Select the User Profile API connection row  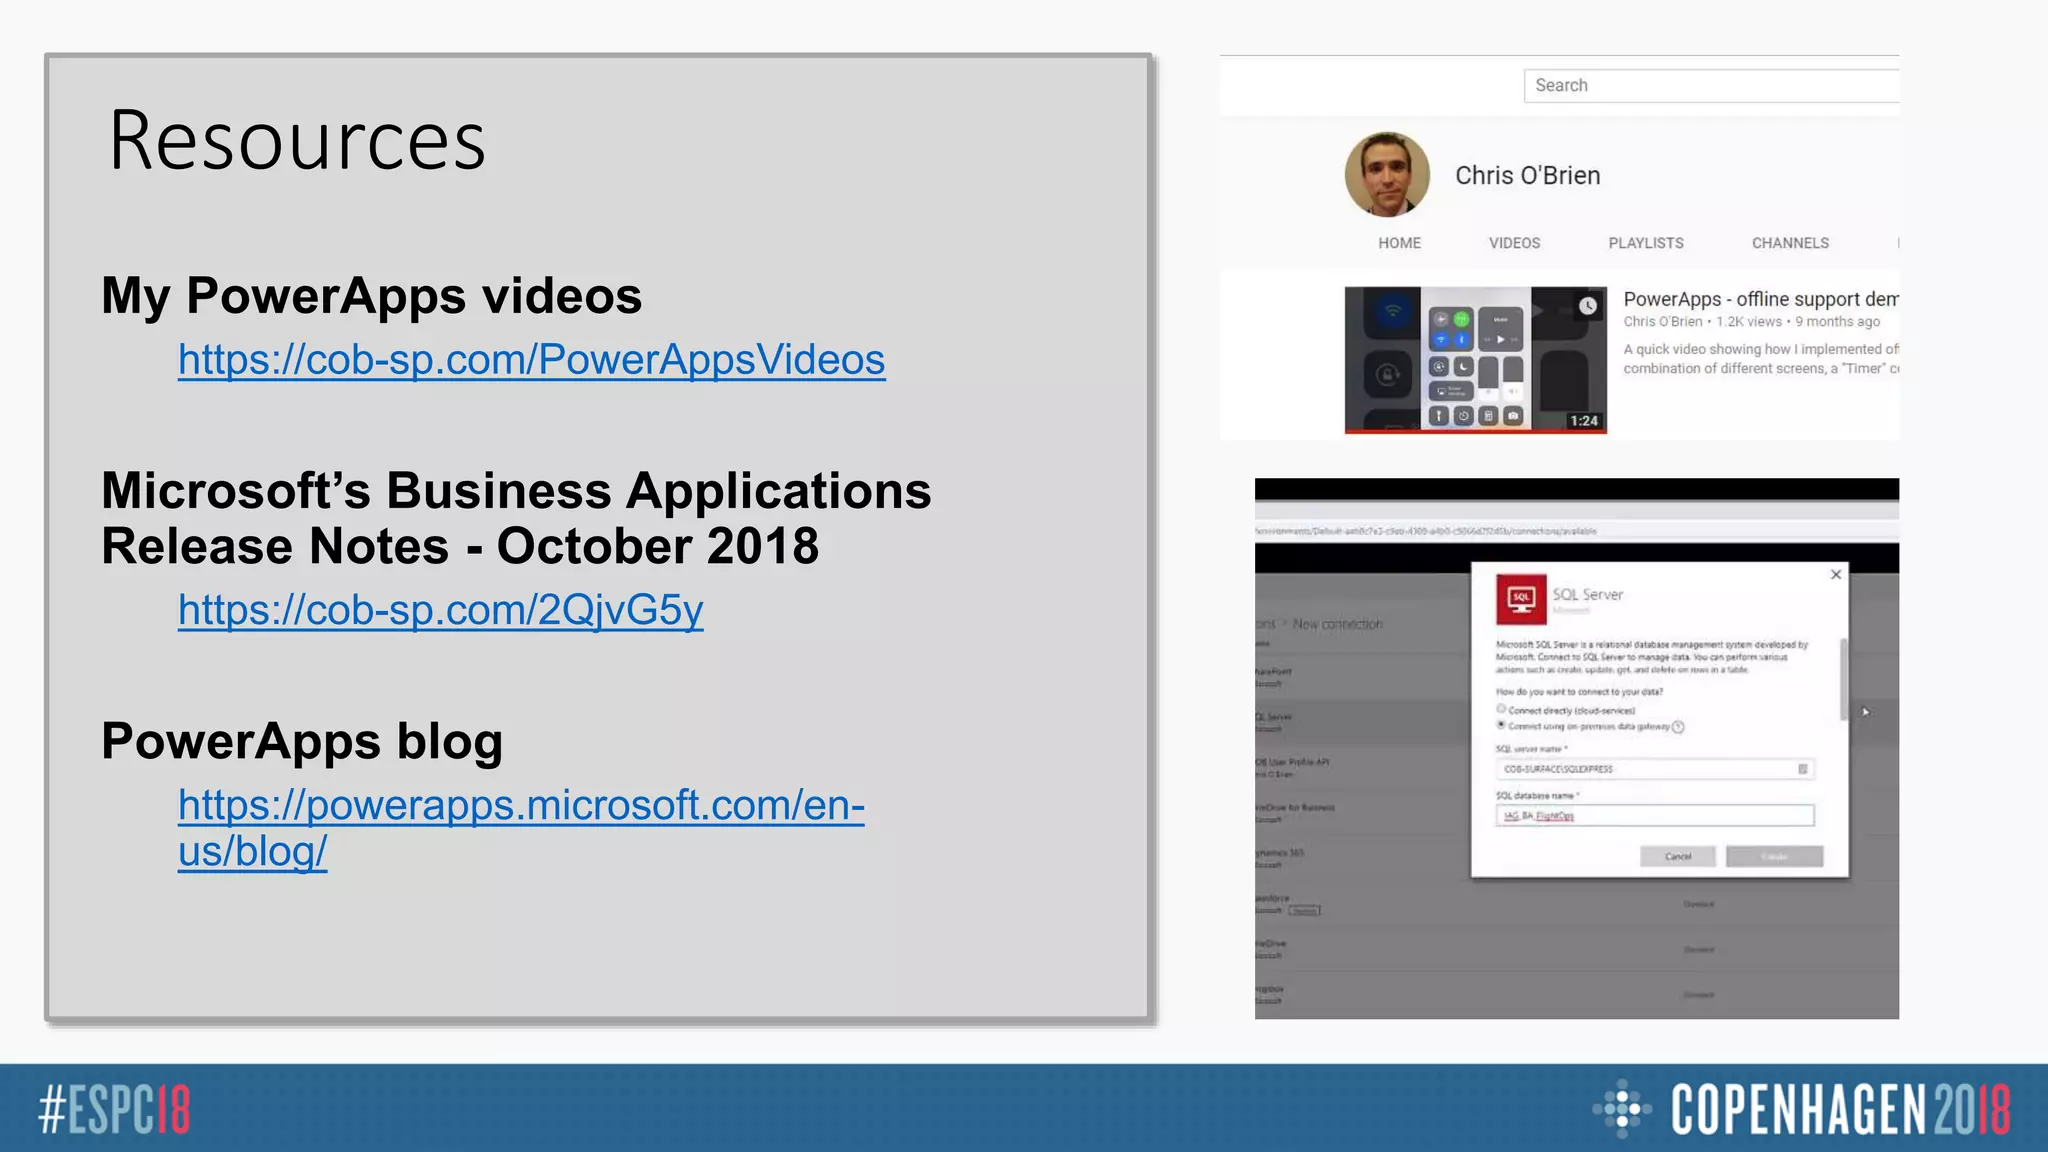(1362, 767)
